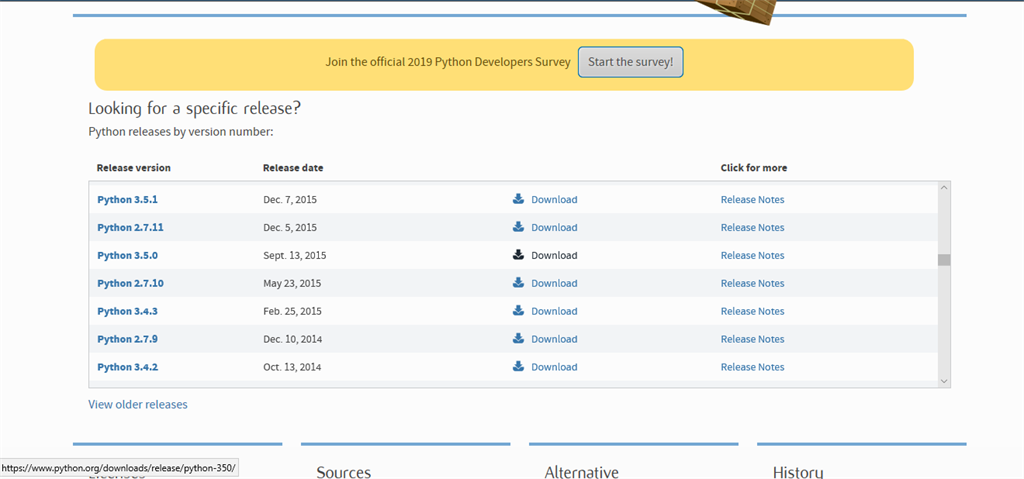View Release Notes for Python 2.7.9
The width and height of the screenshot is (1024, 479).
(752, 339)
